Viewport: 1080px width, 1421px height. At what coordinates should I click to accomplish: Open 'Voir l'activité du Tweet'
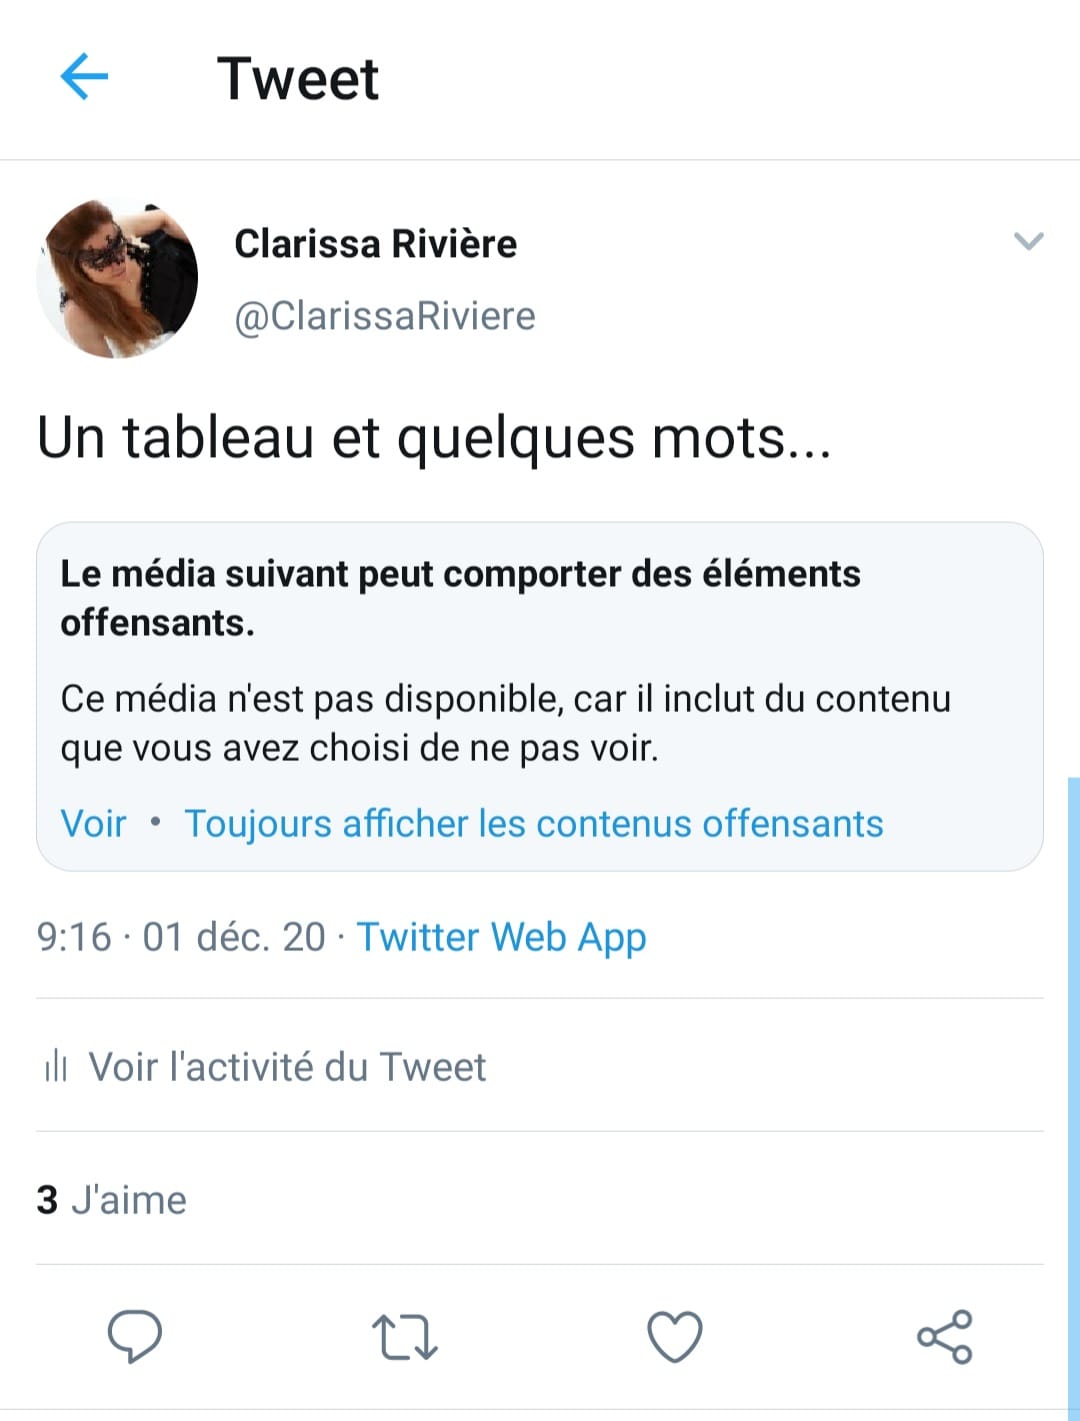pyautogui.click(x=287, y=1067)
